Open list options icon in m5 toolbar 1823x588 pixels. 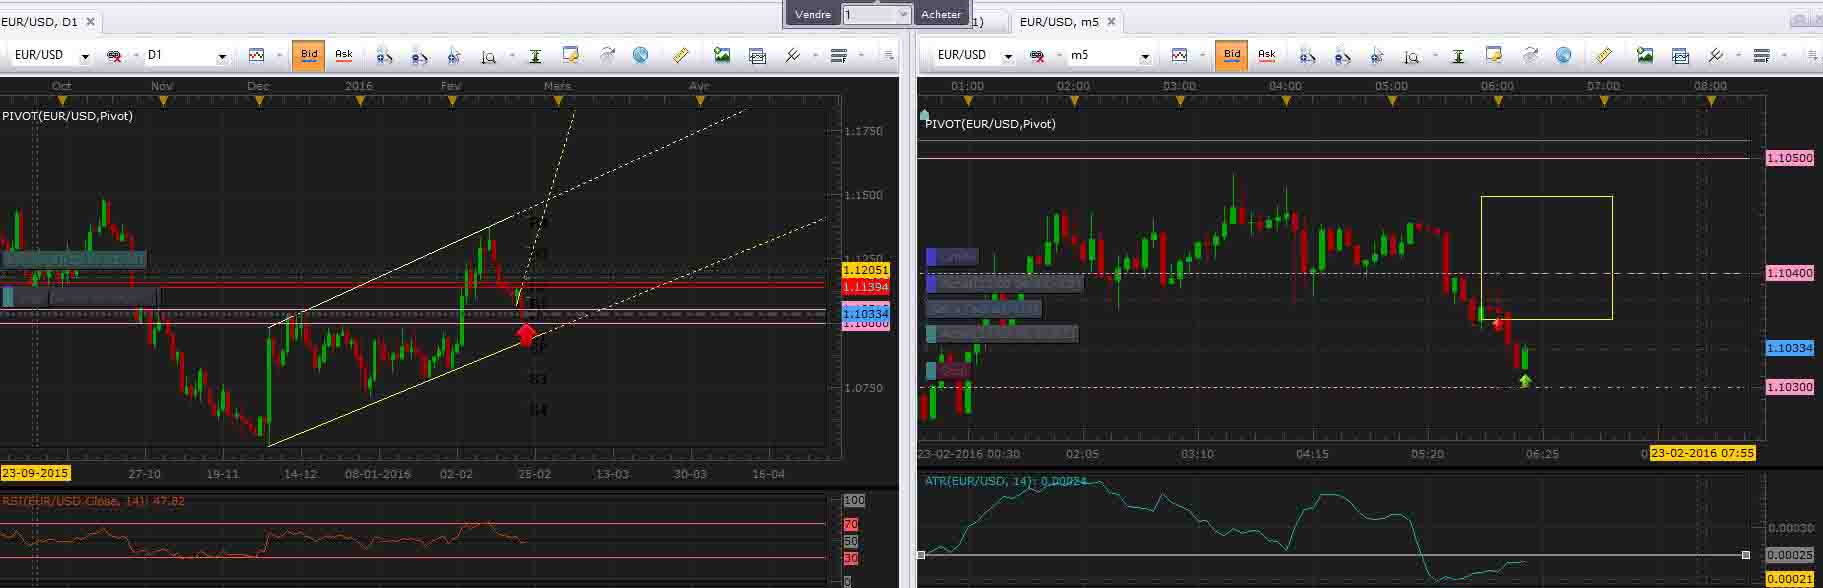1762,55
